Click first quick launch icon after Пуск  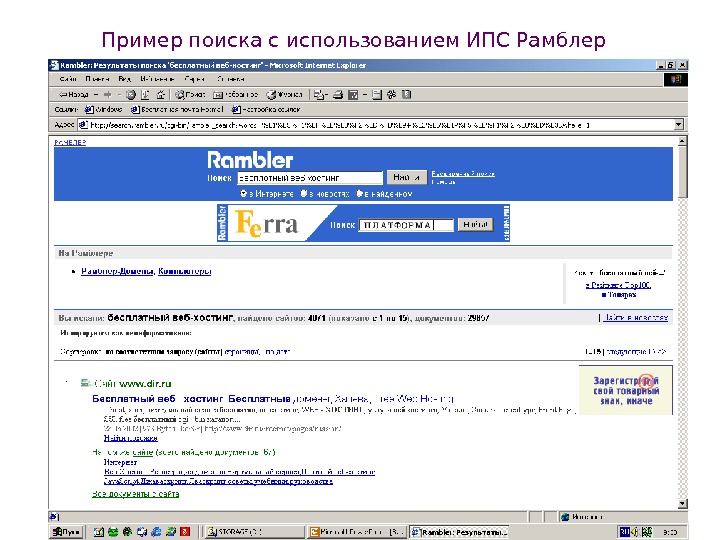[x=99, y=532]
